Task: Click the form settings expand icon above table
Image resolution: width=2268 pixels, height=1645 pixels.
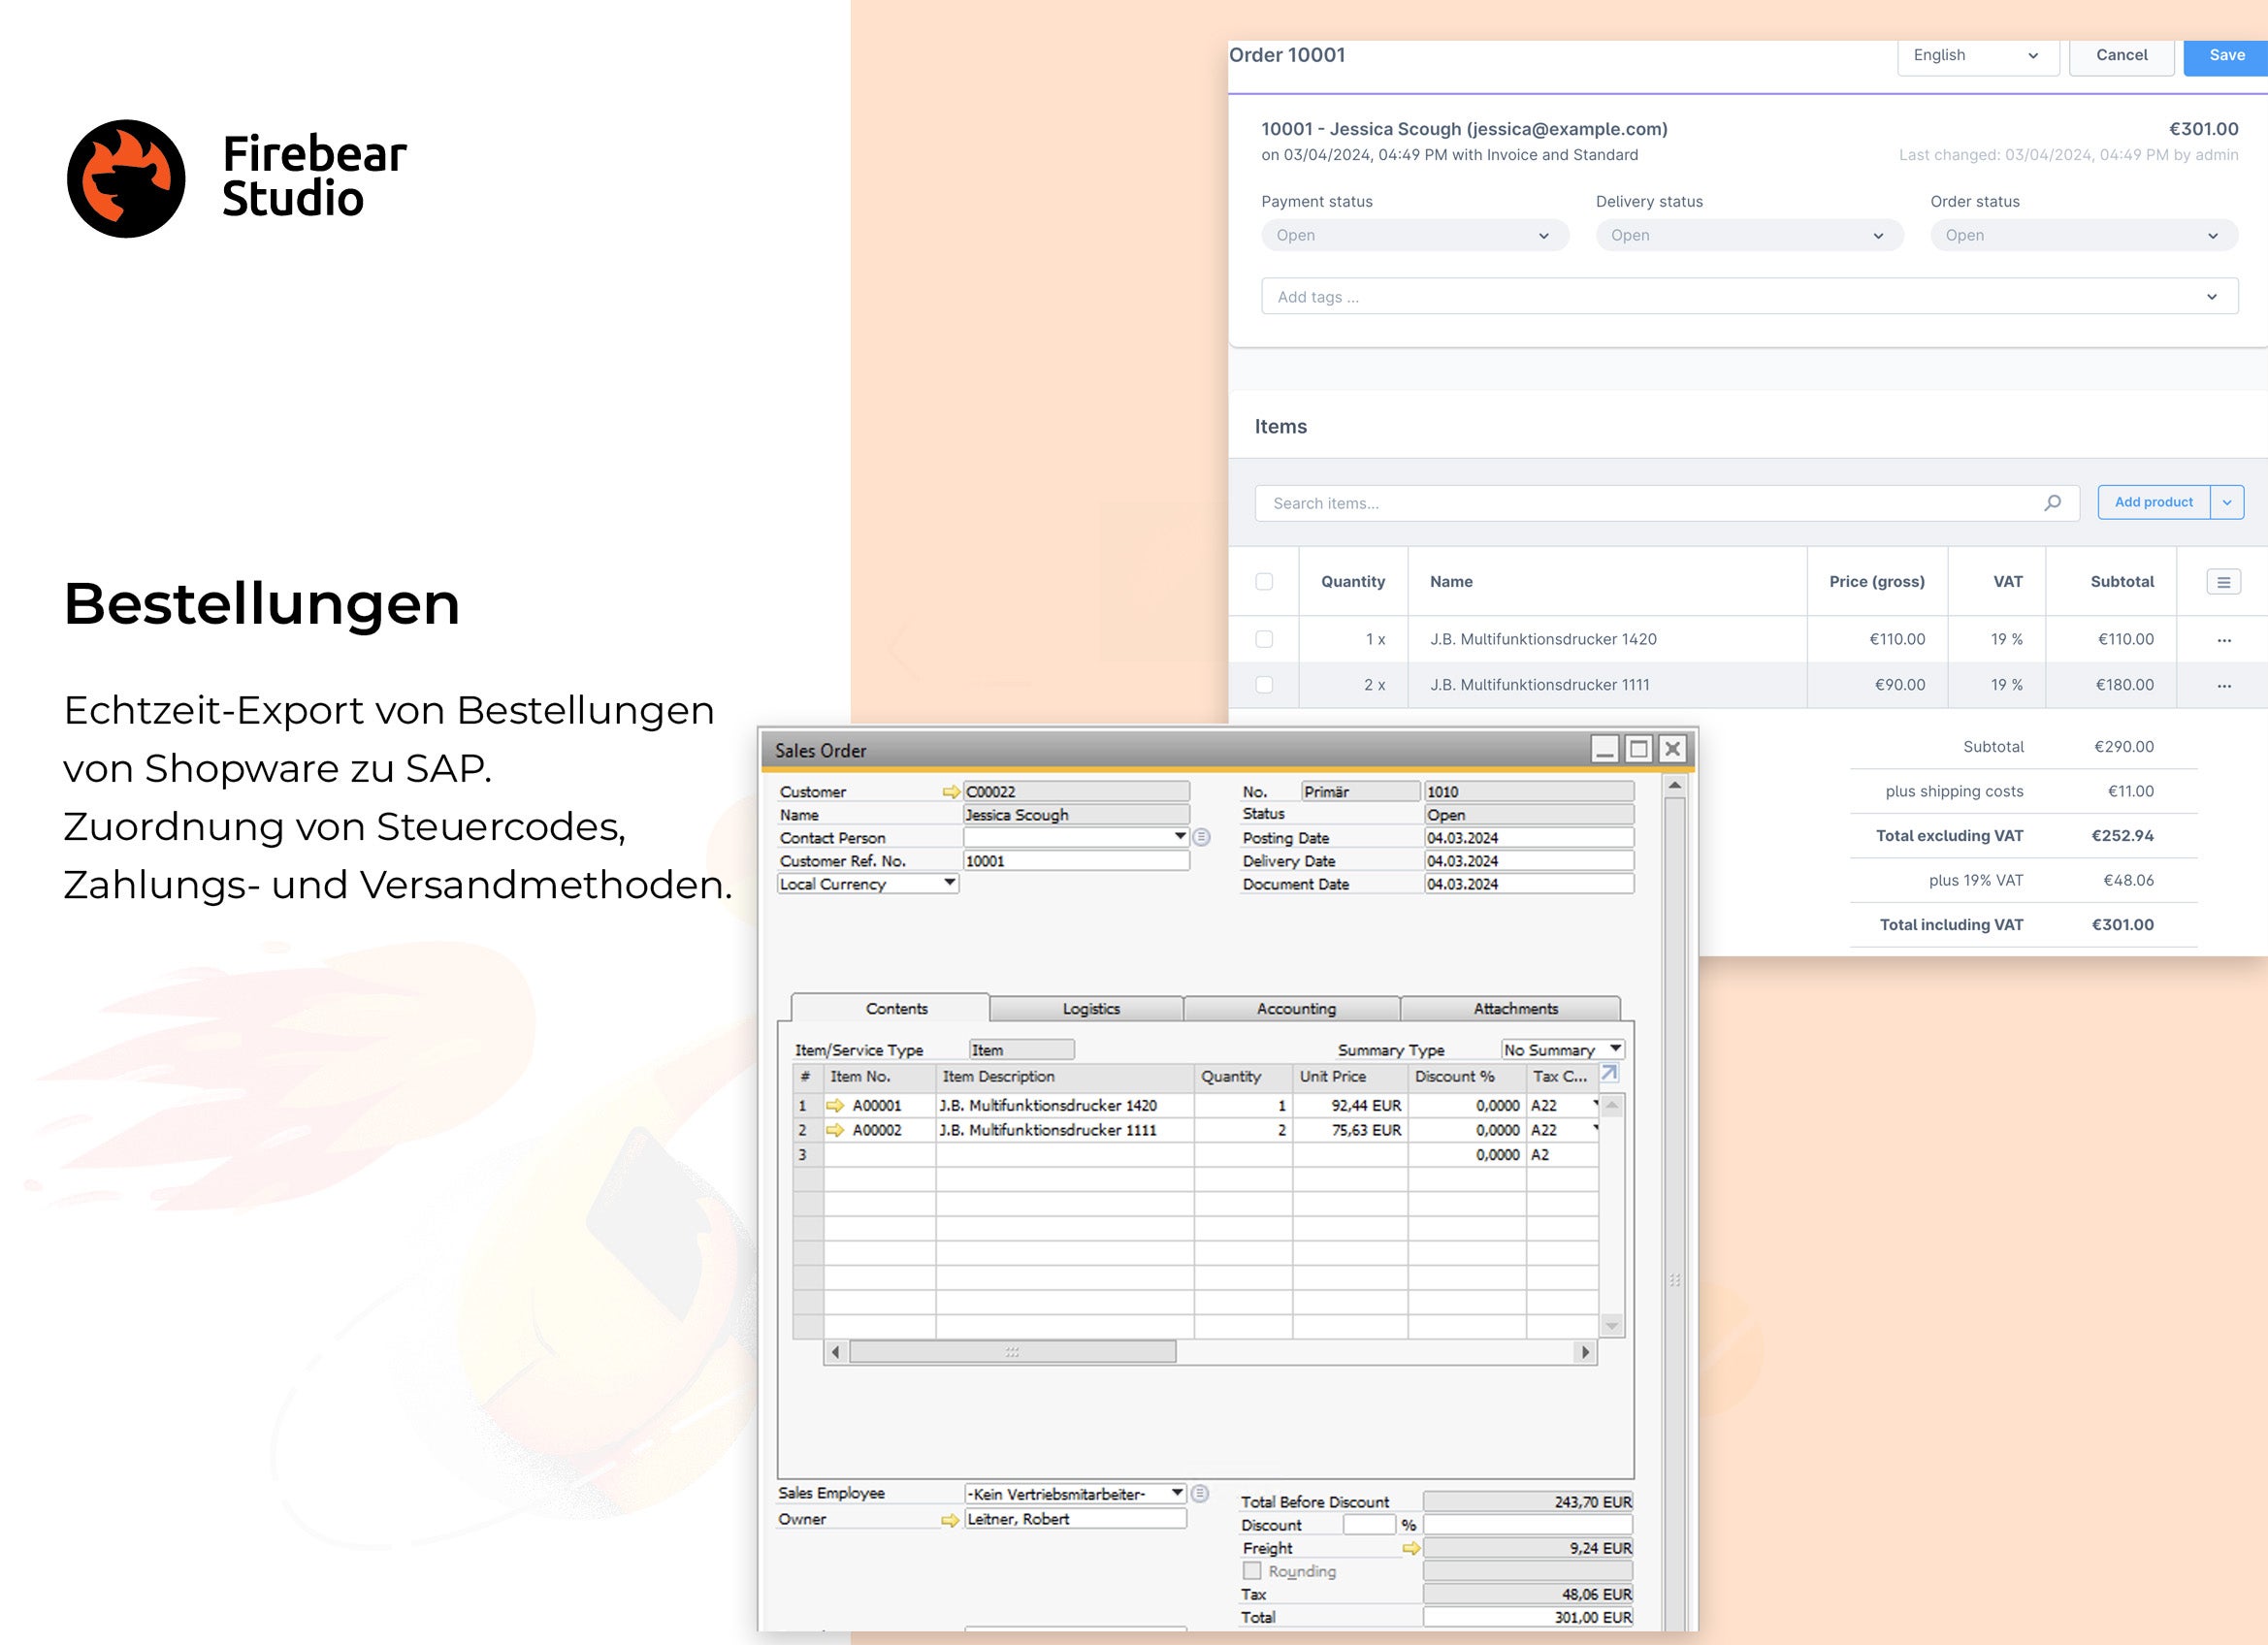Action: click(1609, 1073)
